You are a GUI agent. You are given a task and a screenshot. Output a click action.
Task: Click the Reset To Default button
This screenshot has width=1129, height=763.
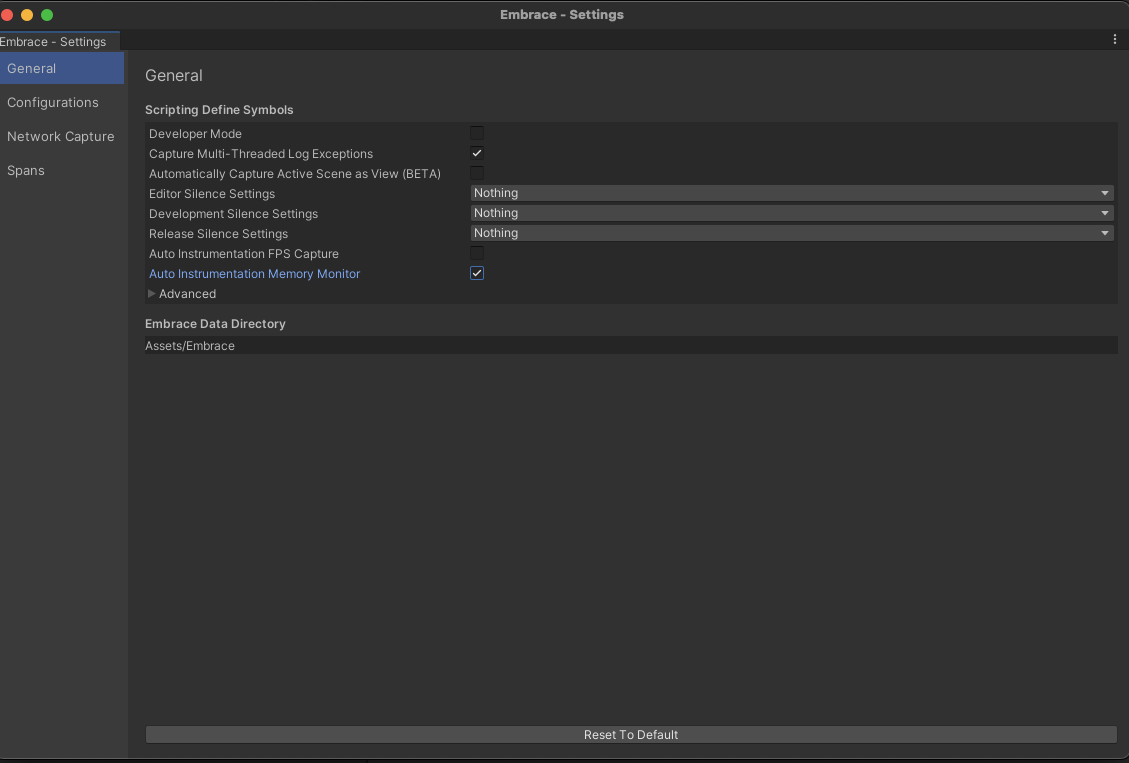pos(631,734)
